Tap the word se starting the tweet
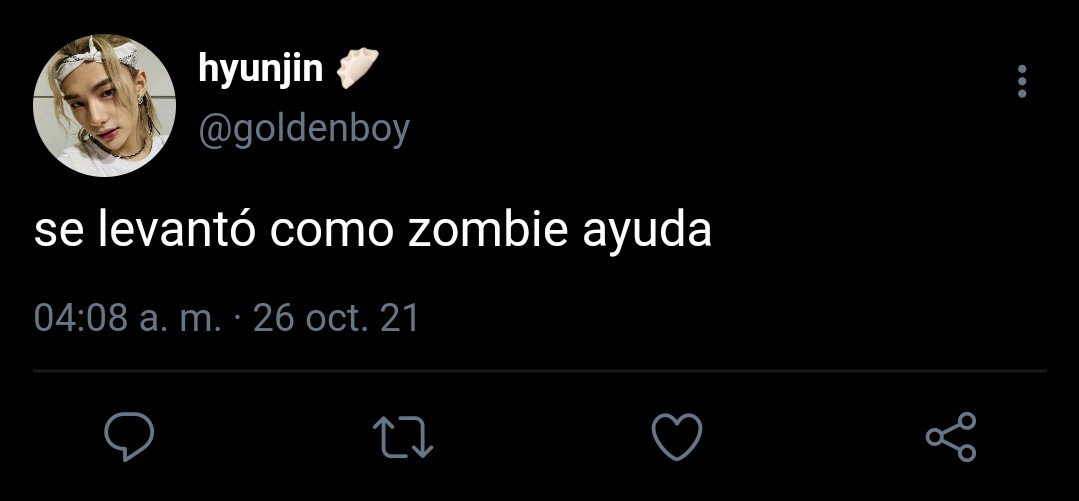This screenshot has width=1079, height=501. [59, 235]
